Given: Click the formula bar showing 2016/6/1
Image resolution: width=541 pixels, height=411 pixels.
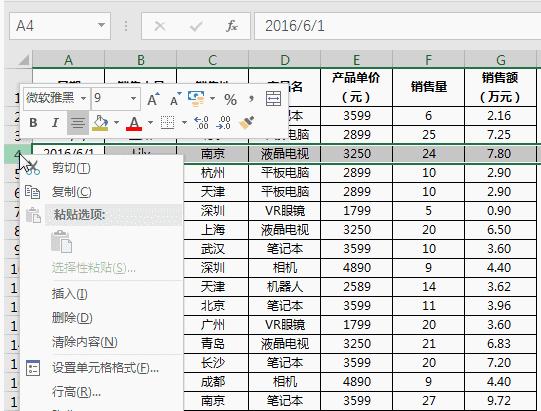Looking at the screenshot, I should (397, 26).
